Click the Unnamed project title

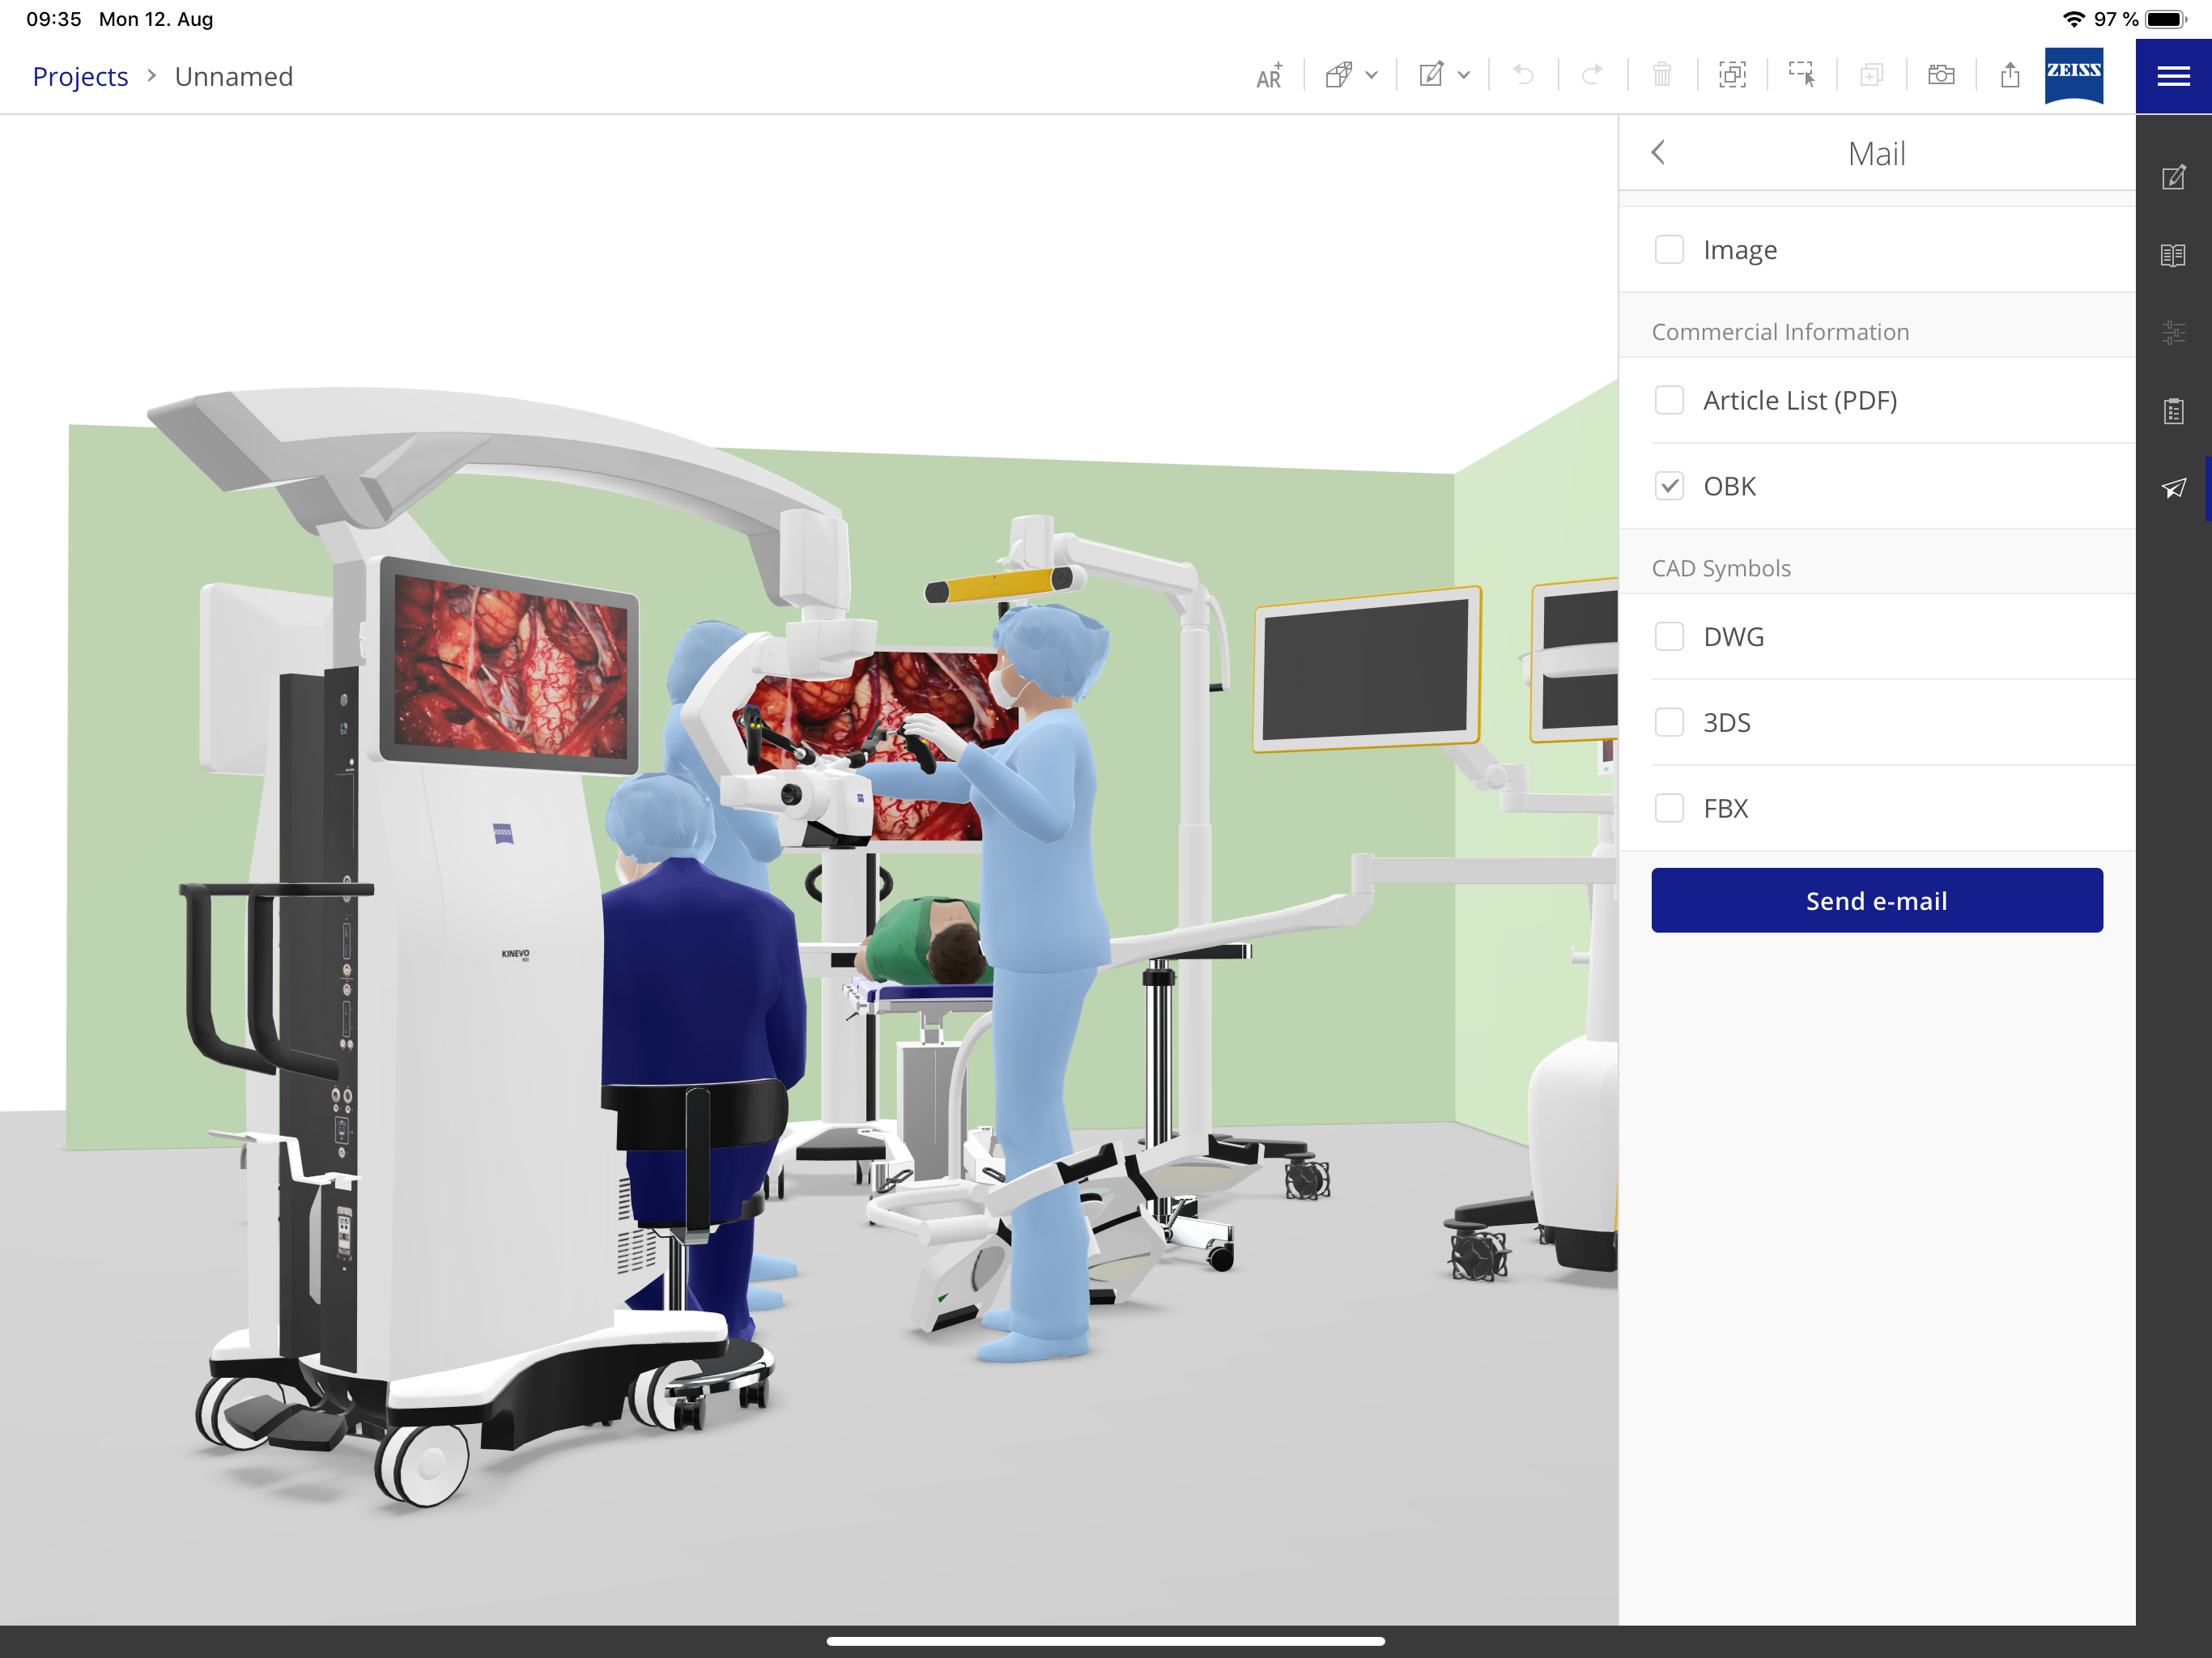click(x=234, y=77)
